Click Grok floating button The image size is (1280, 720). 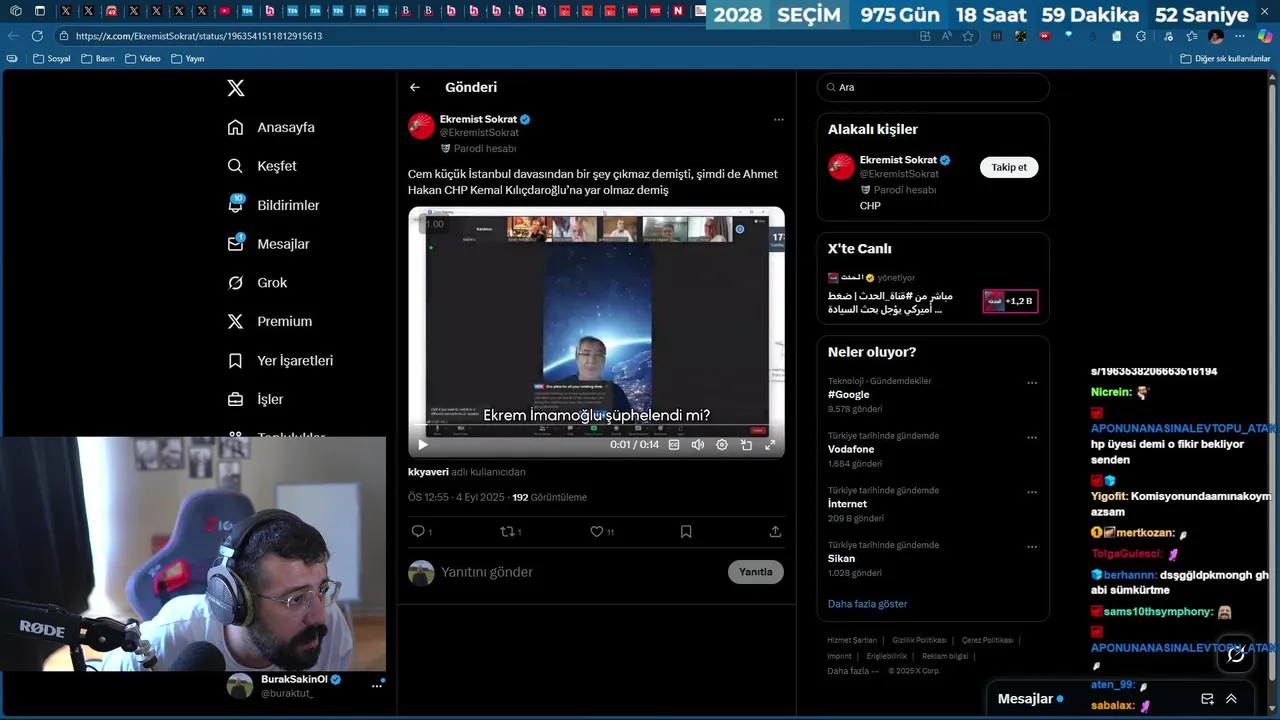1236,654
